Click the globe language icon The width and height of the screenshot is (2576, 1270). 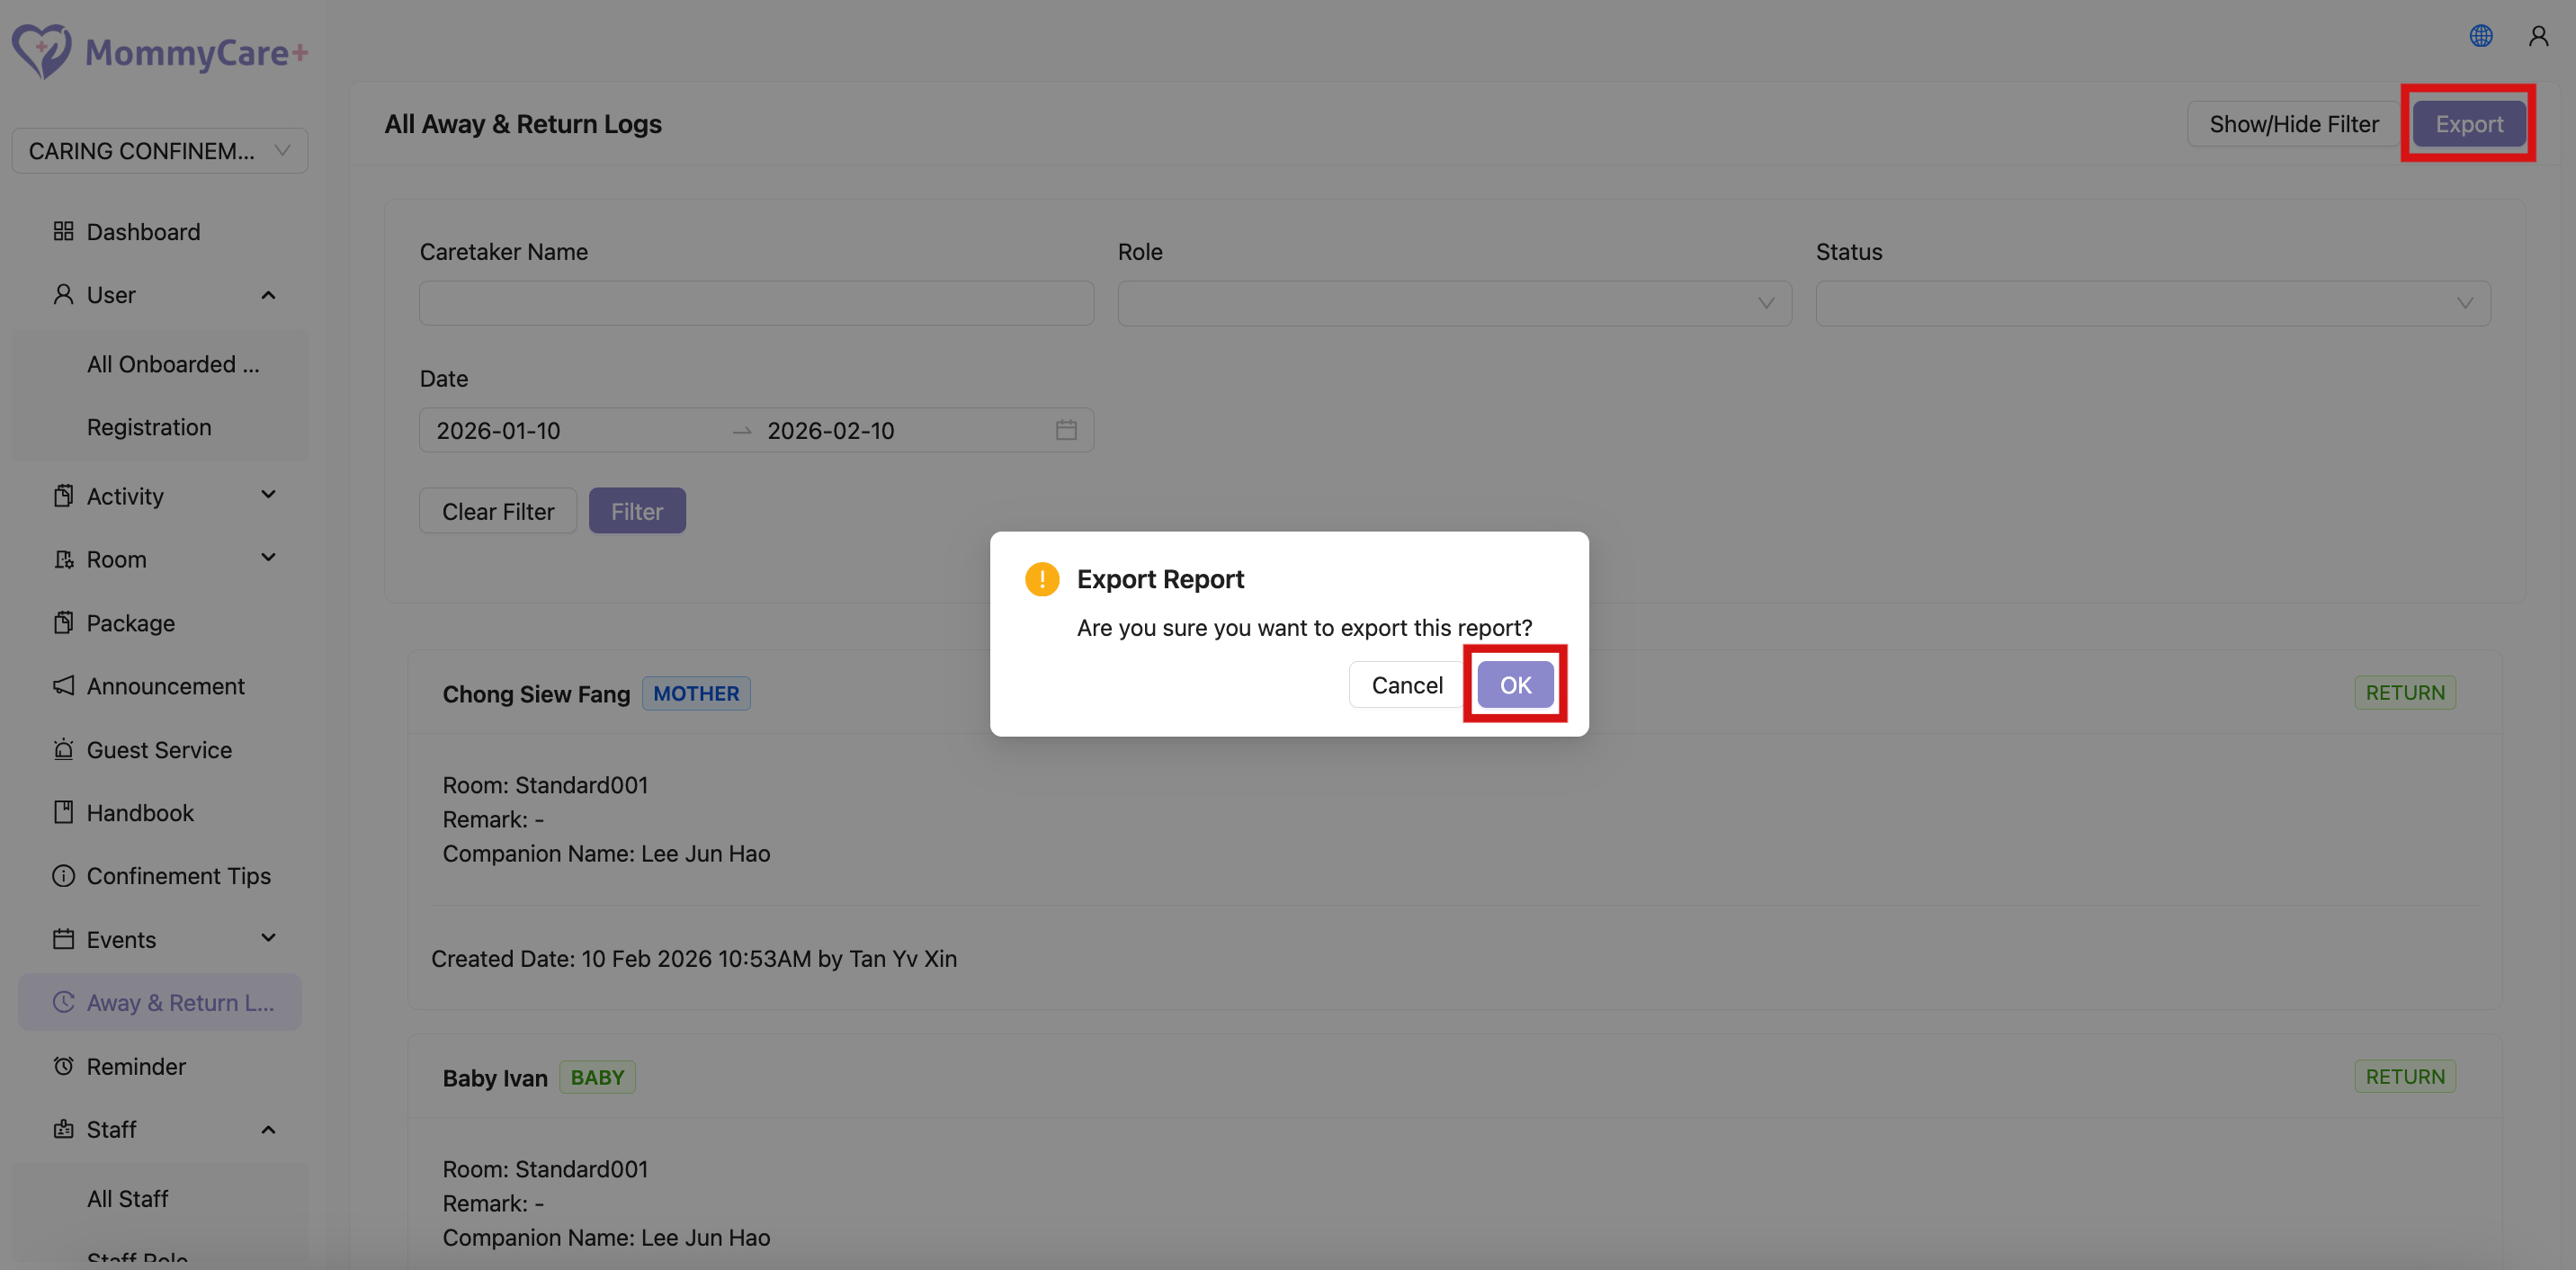tap(2480, 36)
